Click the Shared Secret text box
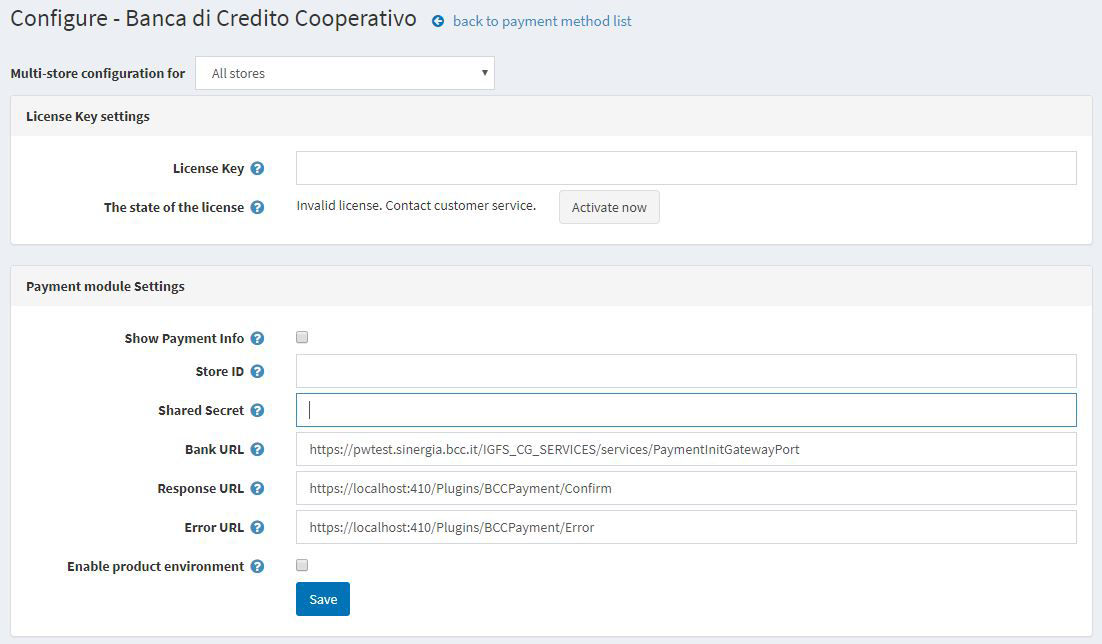 coord(686,410)
